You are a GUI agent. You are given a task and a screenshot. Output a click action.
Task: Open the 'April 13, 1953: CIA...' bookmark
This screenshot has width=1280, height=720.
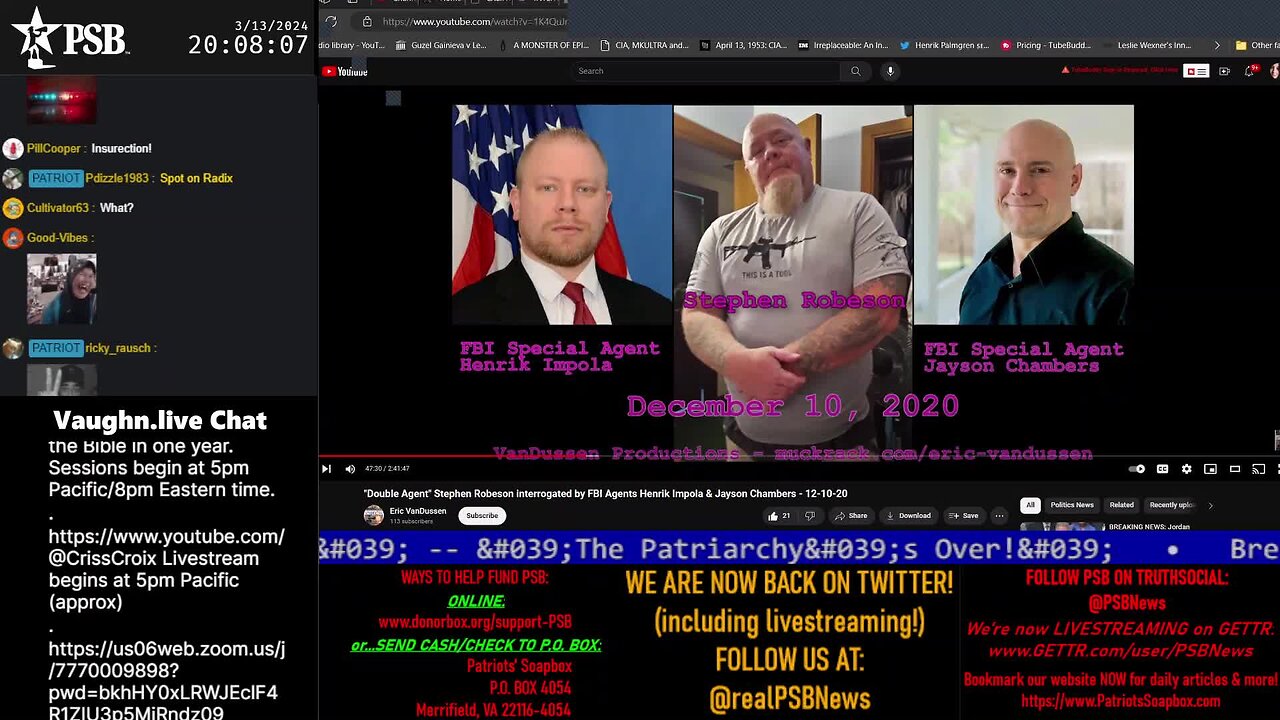tap(744, 45)
